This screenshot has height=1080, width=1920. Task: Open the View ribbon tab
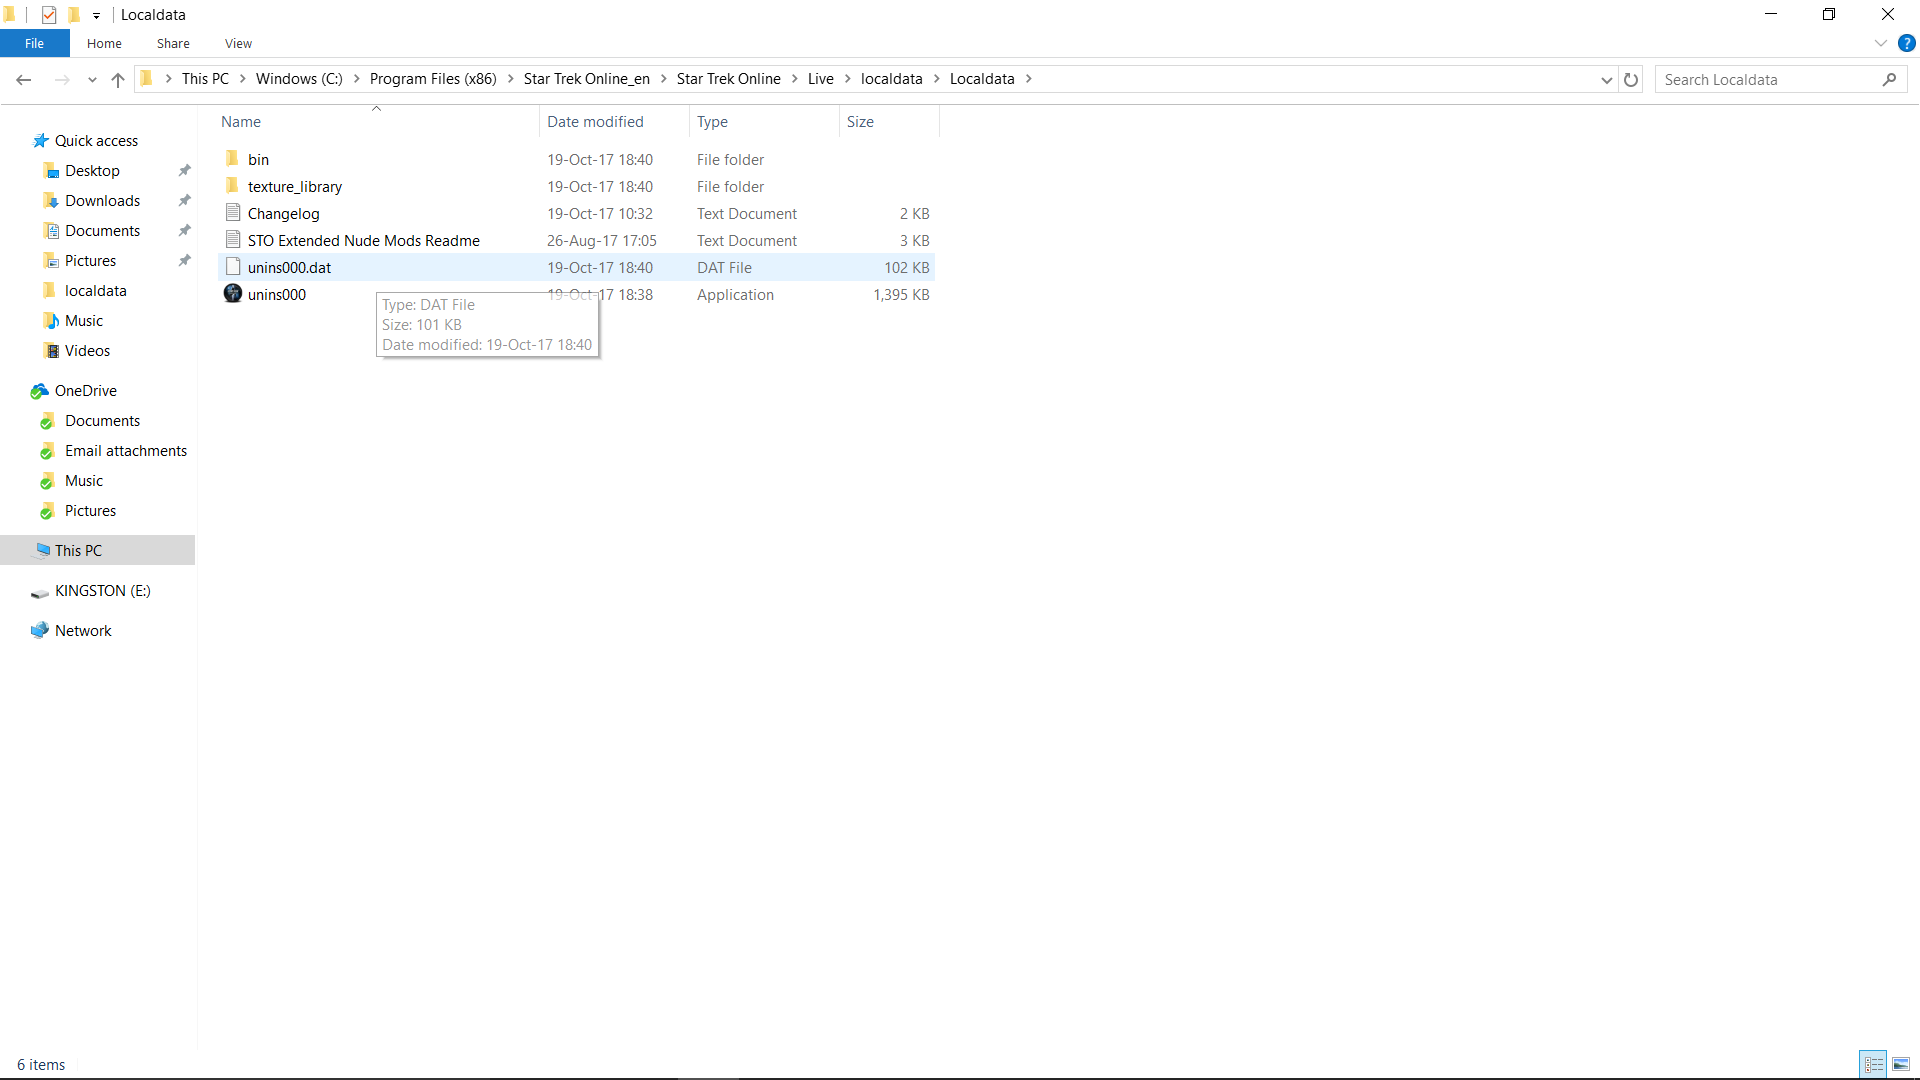click(238, 44)
